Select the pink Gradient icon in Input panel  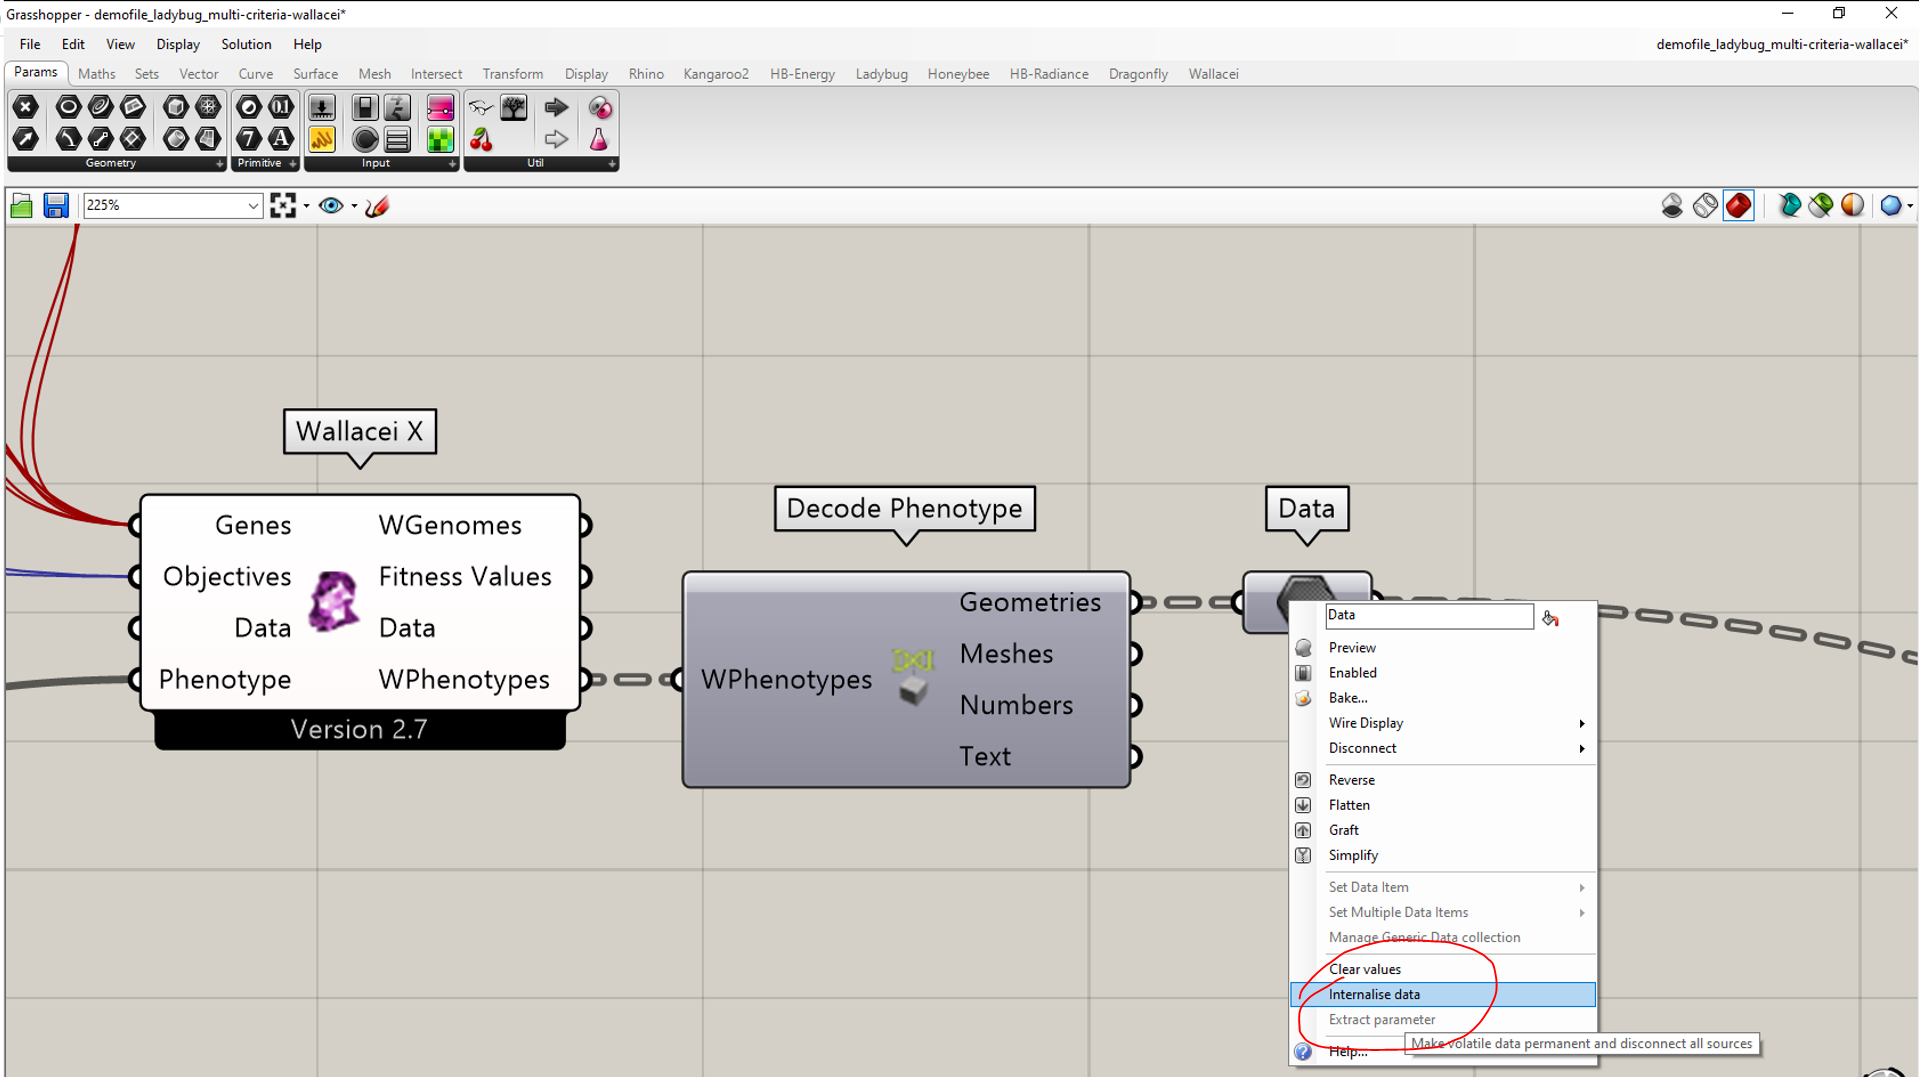click(440, 107)
